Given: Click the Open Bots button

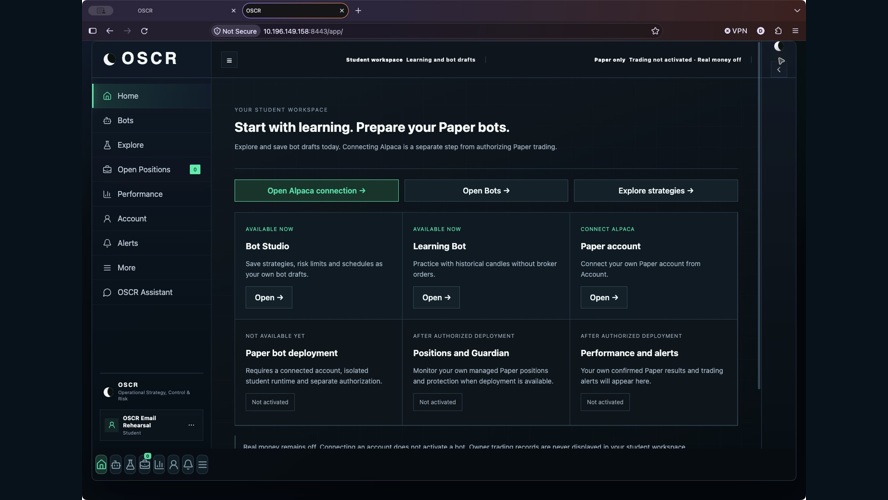Looking at the screenshot, I should (486, 191).
